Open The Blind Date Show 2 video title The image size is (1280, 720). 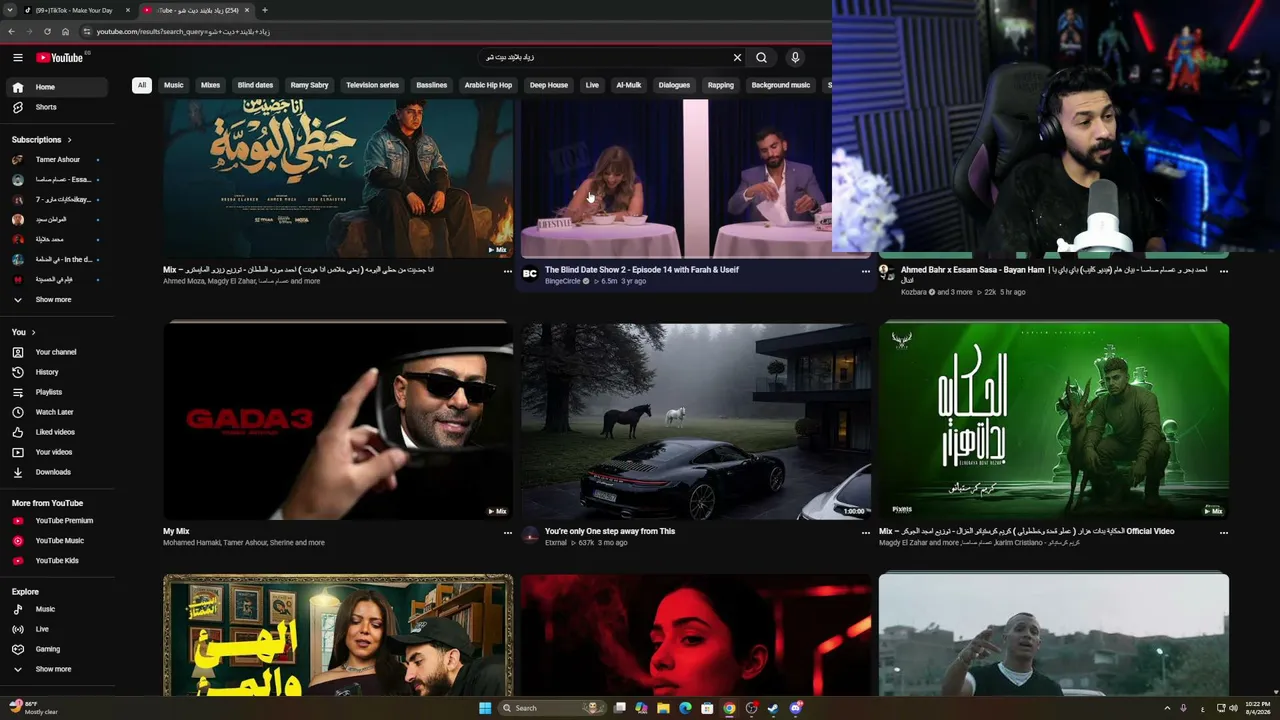[642, 270]
